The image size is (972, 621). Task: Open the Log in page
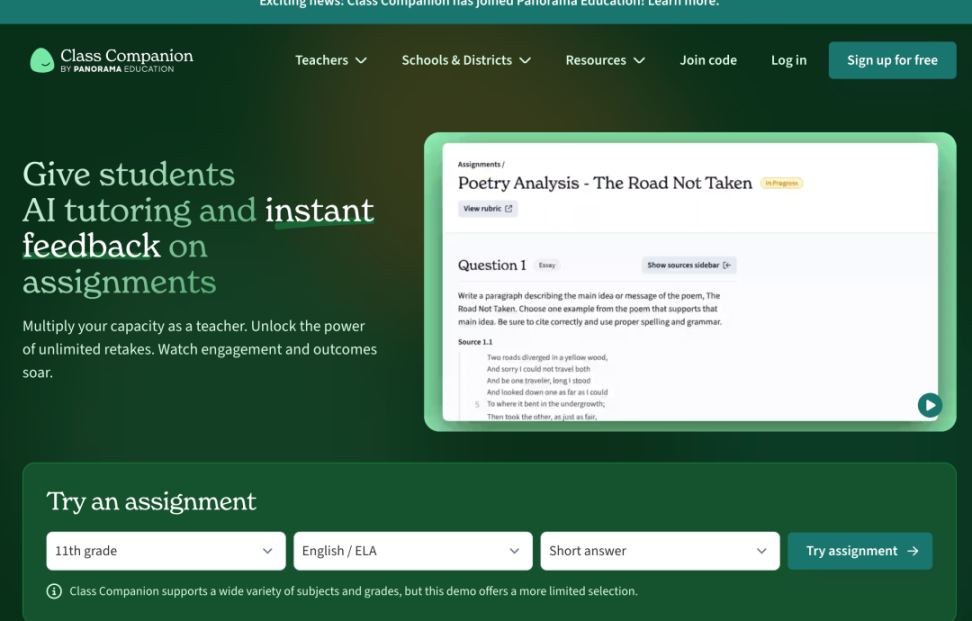pos(789,60)
